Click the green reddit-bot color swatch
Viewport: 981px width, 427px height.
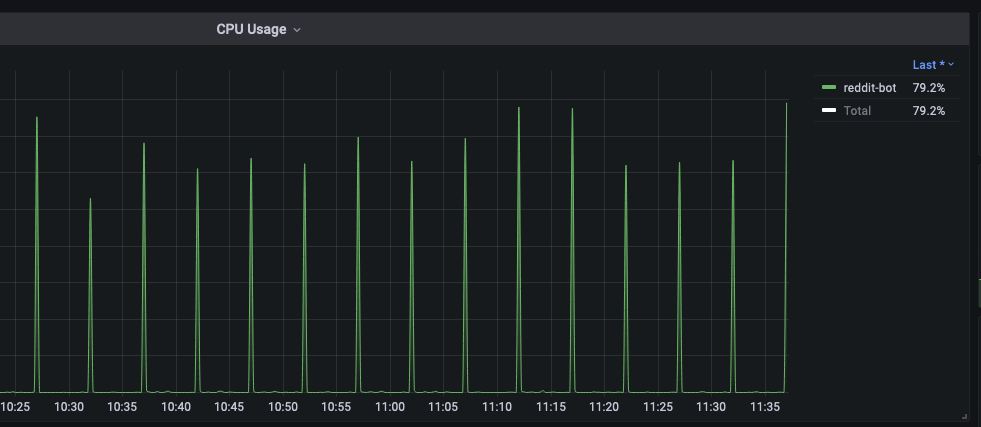pos(829,88)
